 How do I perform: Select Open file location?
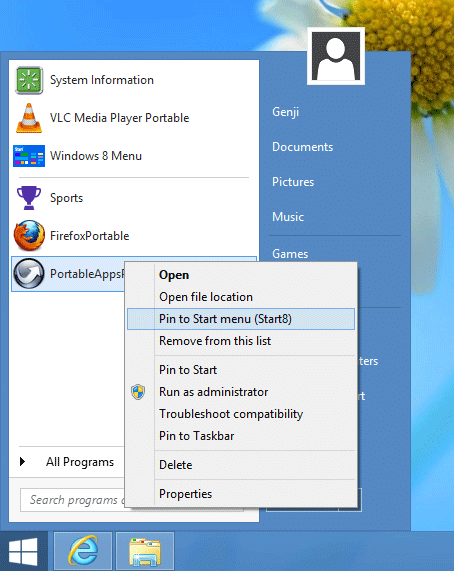click(x=241, y=297)
